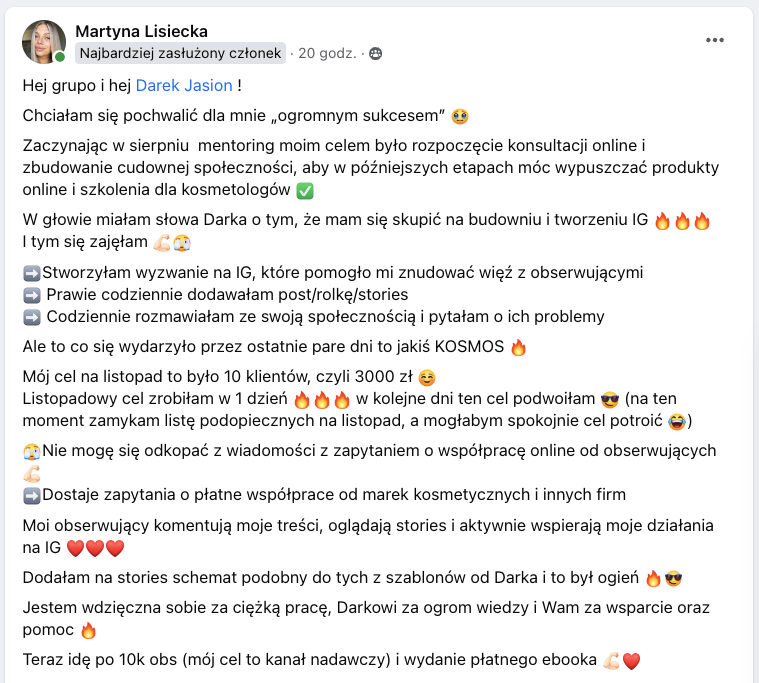Click the fire emoji after 'KOSMOS'
Viewport: 759px width, 683px height.
pos(518,348)
